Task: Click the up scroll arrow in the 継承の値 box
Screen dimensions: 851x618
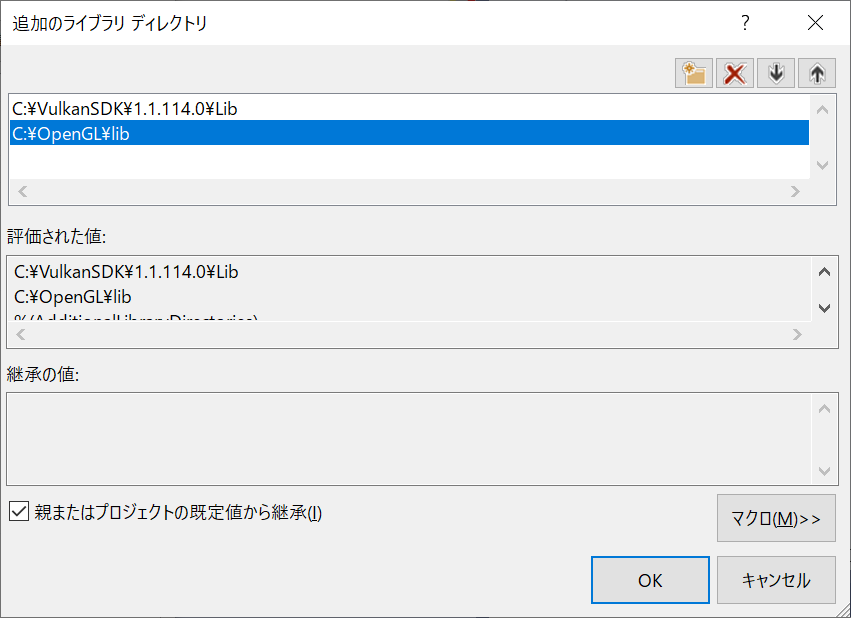Action: [824, 409]
